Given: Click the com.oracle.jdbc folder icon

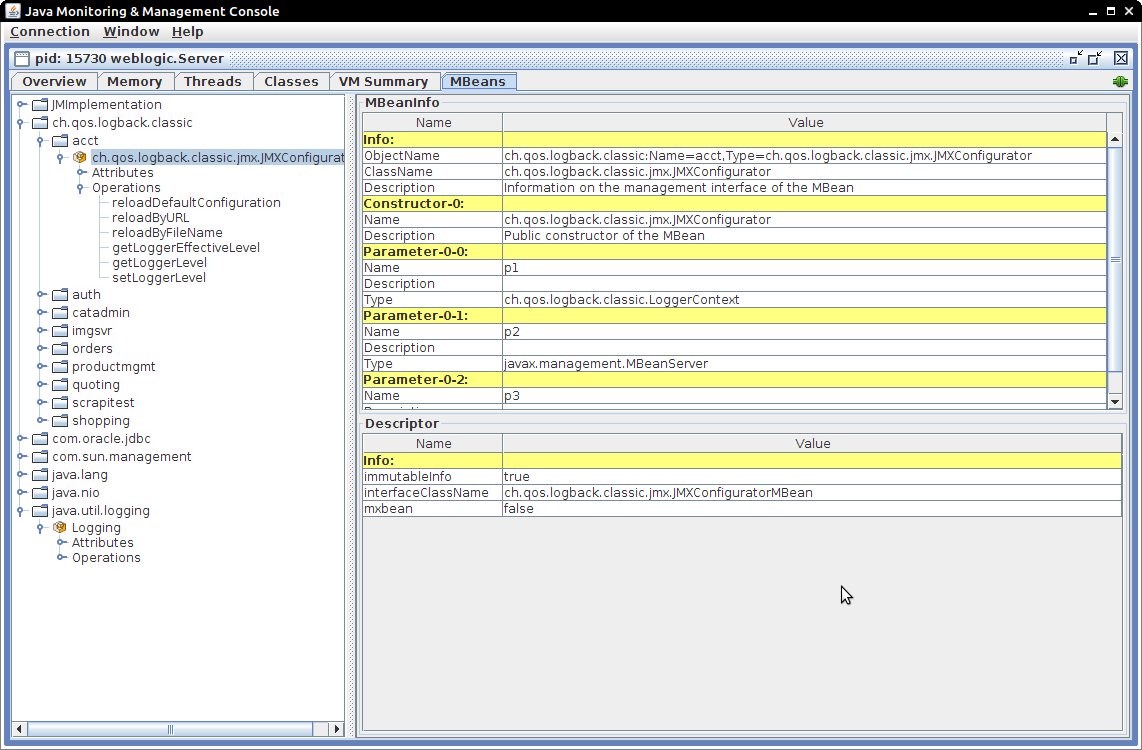Looking at the screenshot, I should (40, 439).
